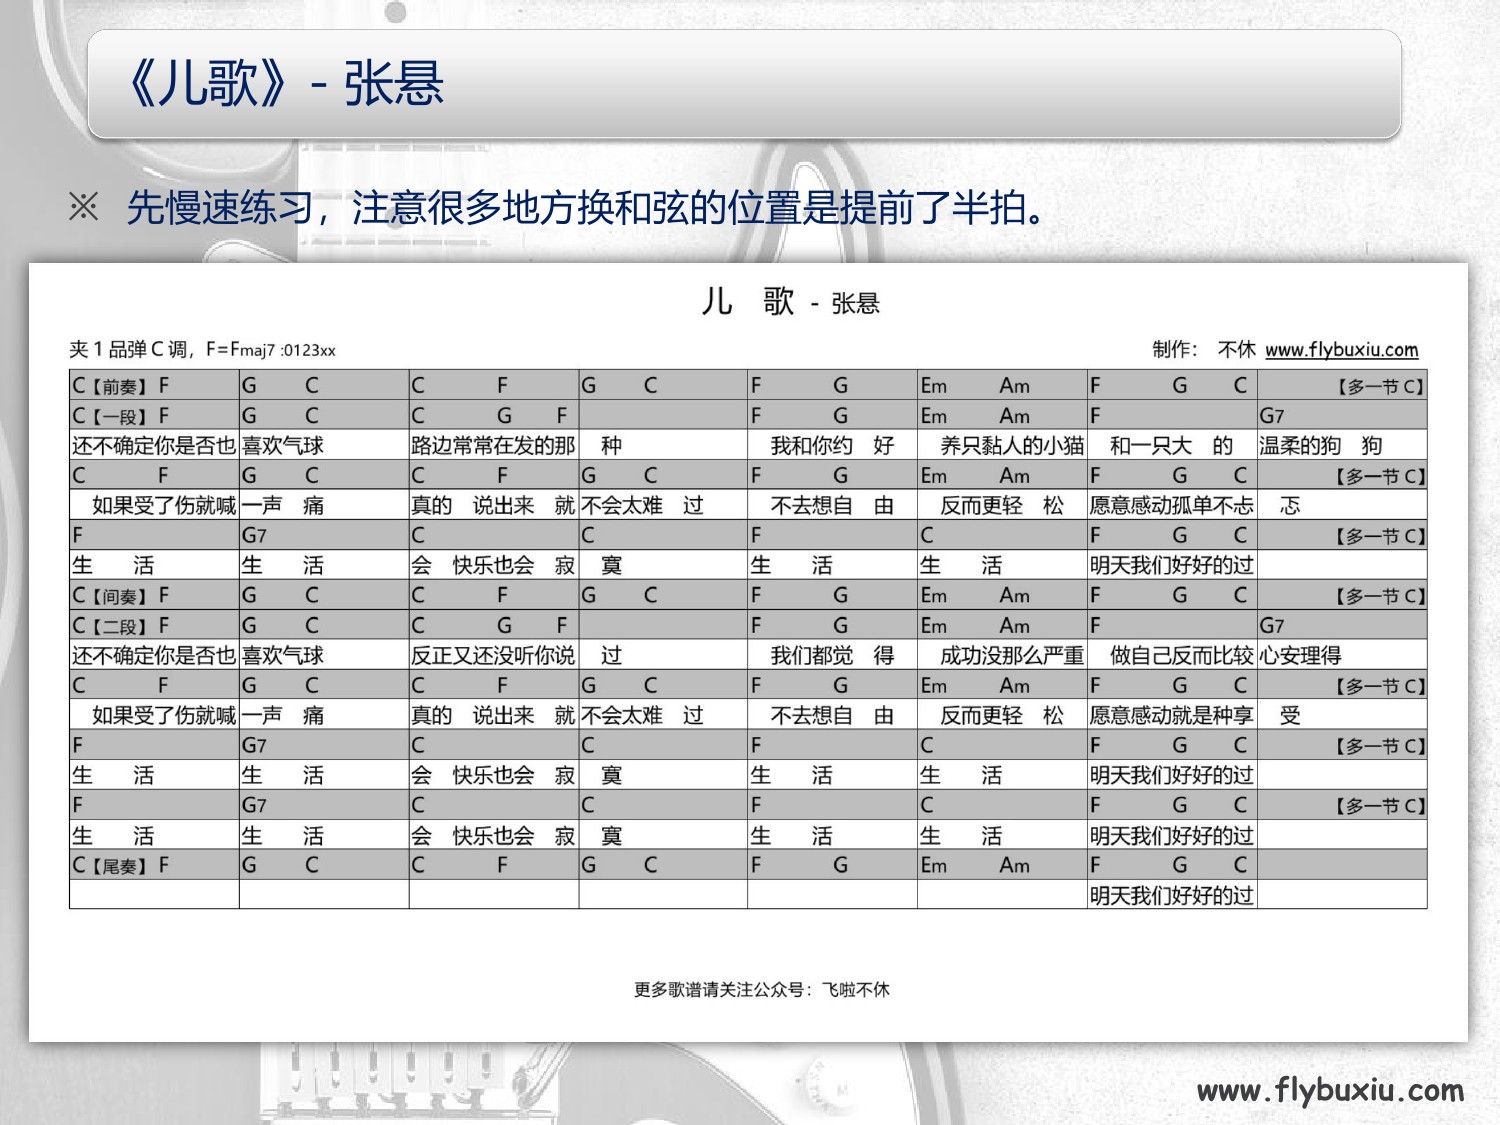Select the lyric cell 路边常常在发的那
The height and width of the screenshot is (1125, 1500).
(x=494, y=445)
